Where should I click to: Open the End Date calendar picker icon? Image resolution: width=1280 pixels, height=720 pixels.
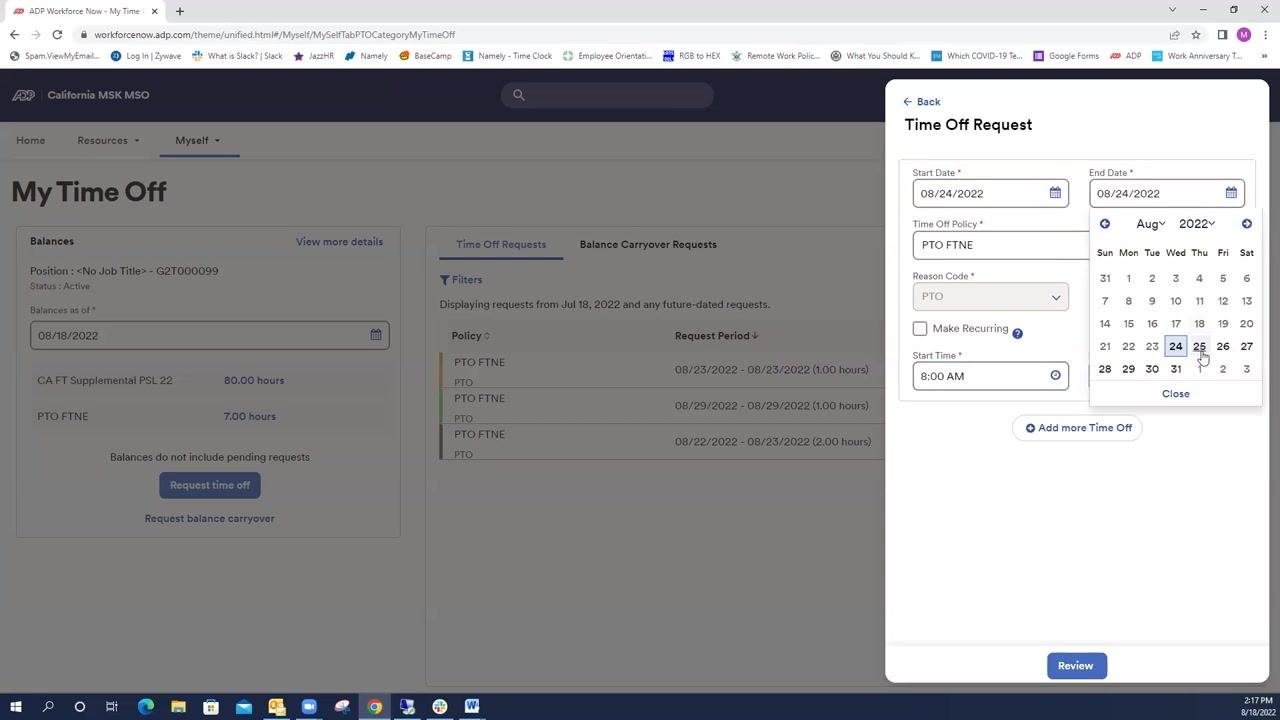point(1231,193)
